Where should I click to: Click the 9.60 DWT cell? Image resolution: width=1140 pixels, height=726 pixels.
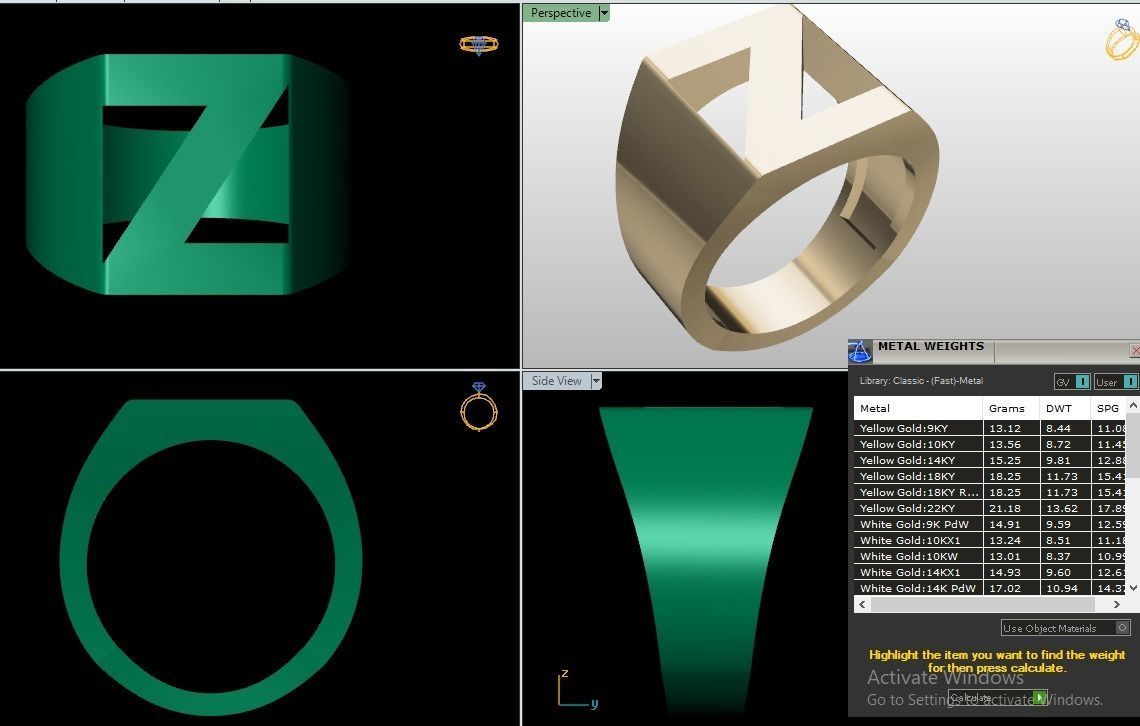pyautogui.click(x=1065, y=572)
